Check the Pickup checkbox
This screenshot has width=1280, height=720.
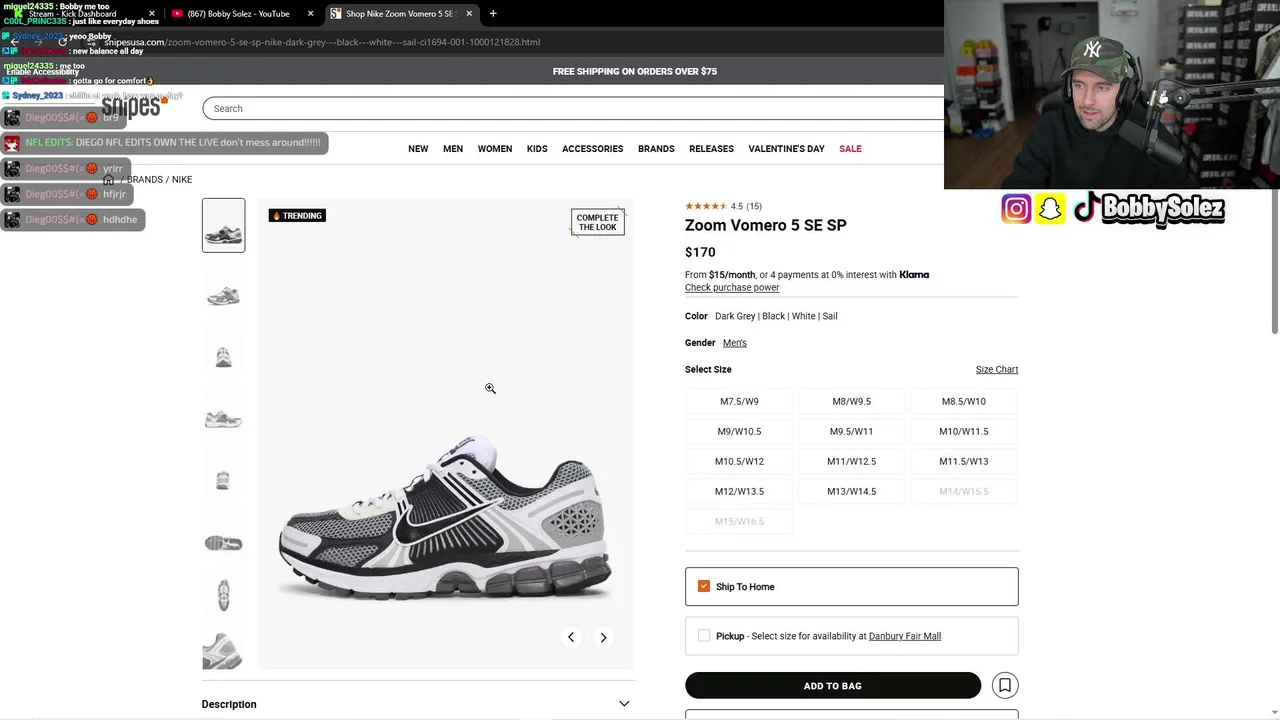tap(704, 635)
